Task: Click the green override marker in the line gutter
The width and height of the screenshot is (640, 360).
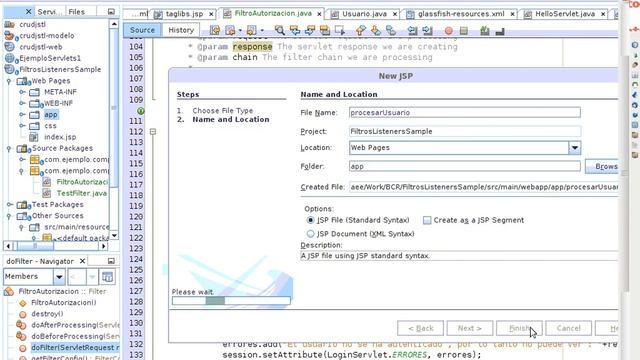Action: click(141, 111)
